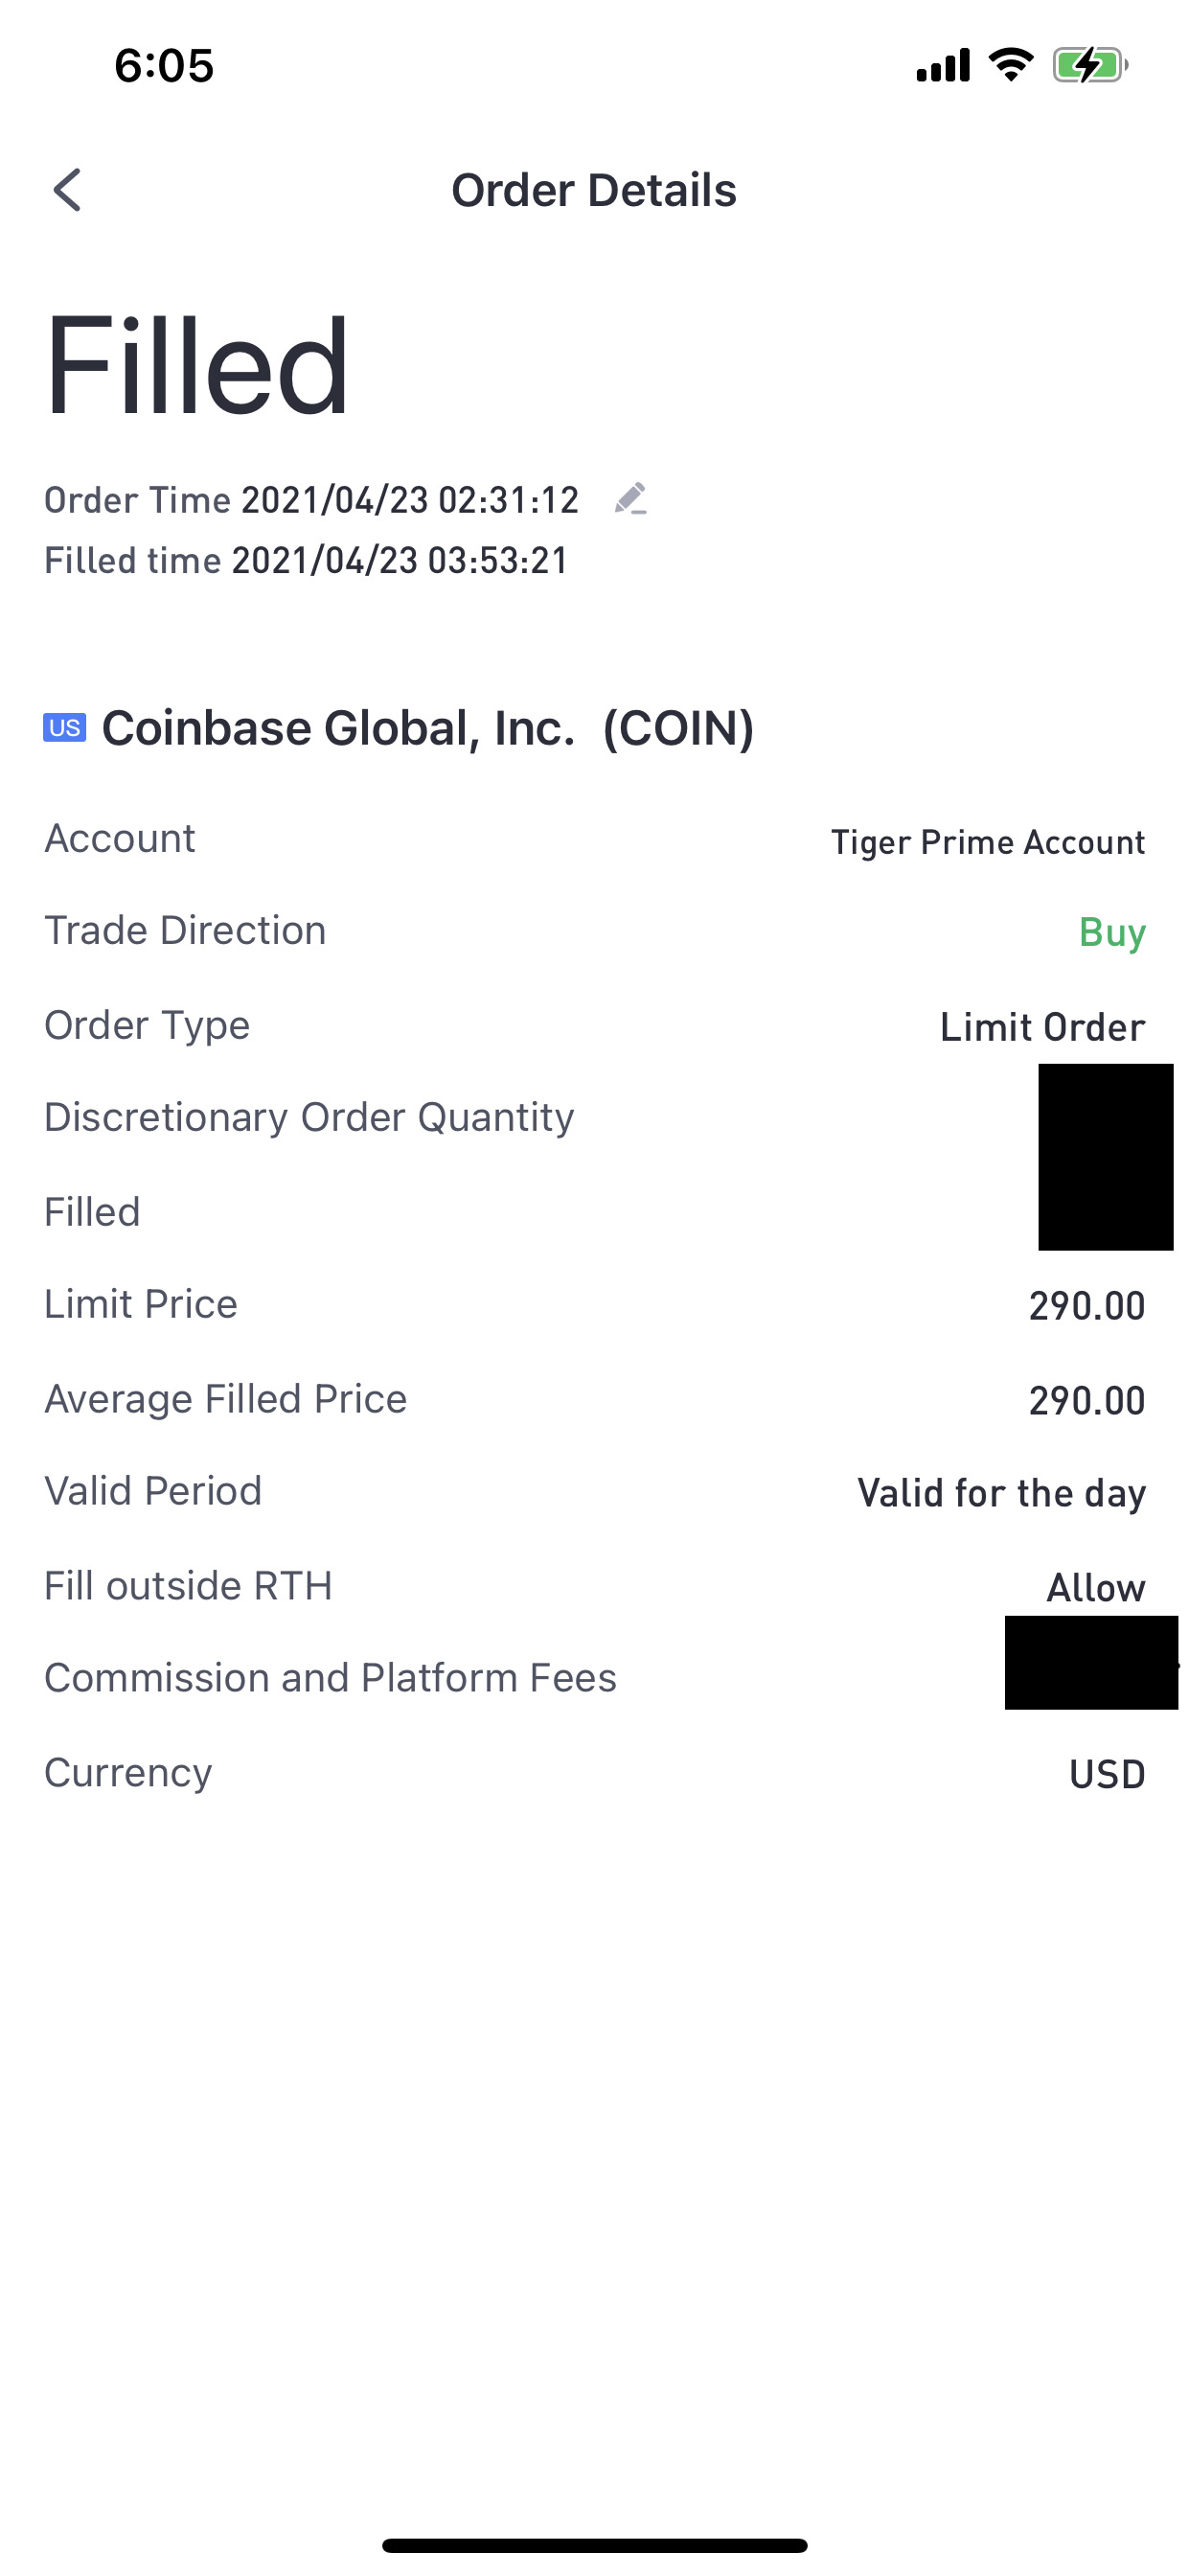
Task: Tap the Commission and Platform Fees label
Action: tap(331, 1678)
